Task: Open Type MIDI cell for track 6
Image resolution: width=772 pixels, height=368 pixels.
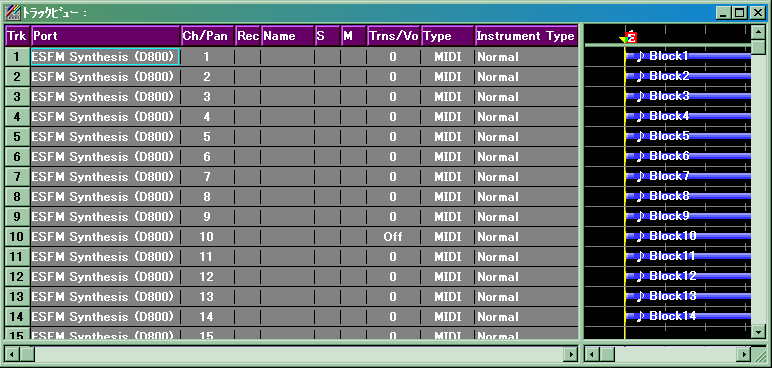Action: pyautogui.click(x=448, y=157)
